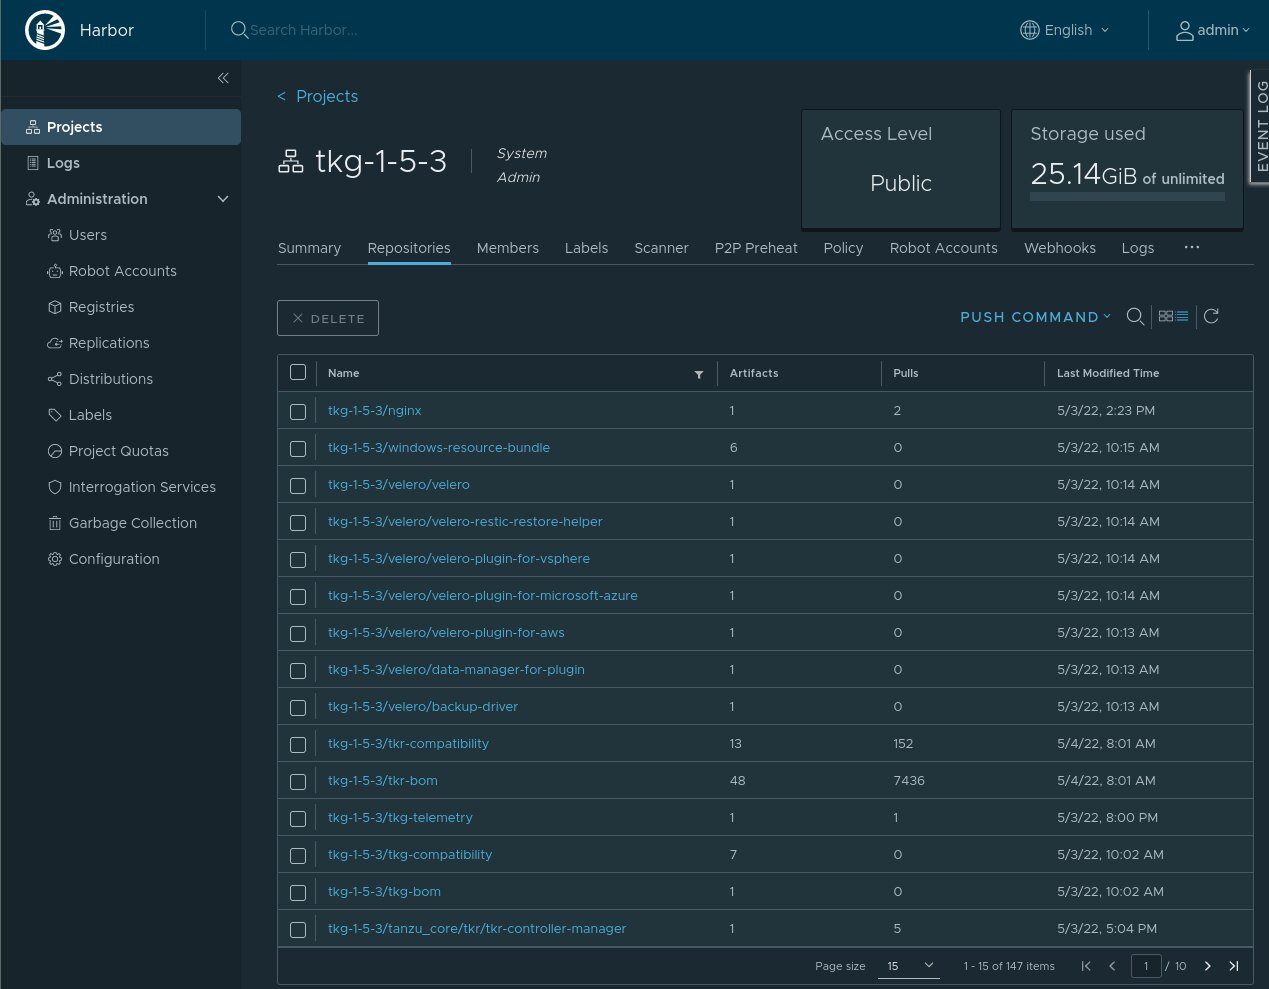Click the storage usage progress bar
The width and height of the screenshot is (1269, 989).
pos(1127,196)
